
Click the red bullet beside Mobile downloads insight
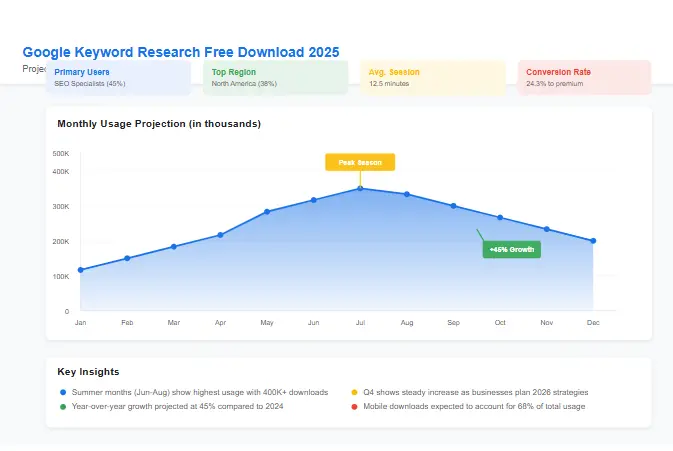coord(354,407)
